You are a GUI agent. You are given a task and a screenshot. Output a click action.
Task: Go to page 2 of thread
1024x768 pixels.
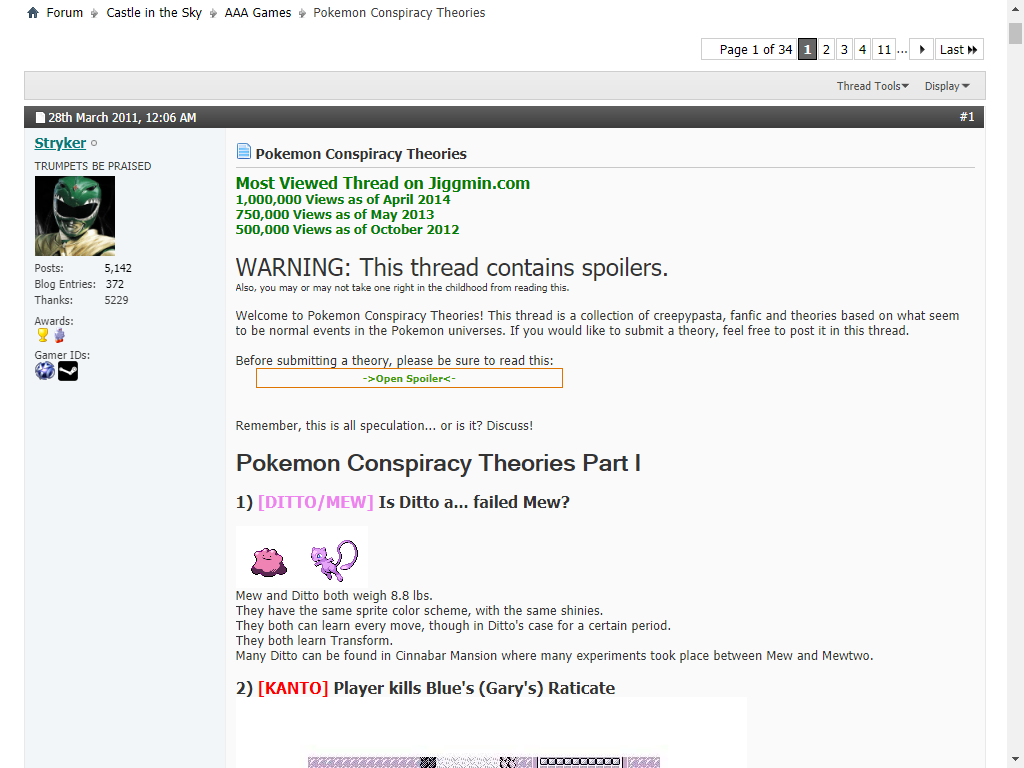826,50
